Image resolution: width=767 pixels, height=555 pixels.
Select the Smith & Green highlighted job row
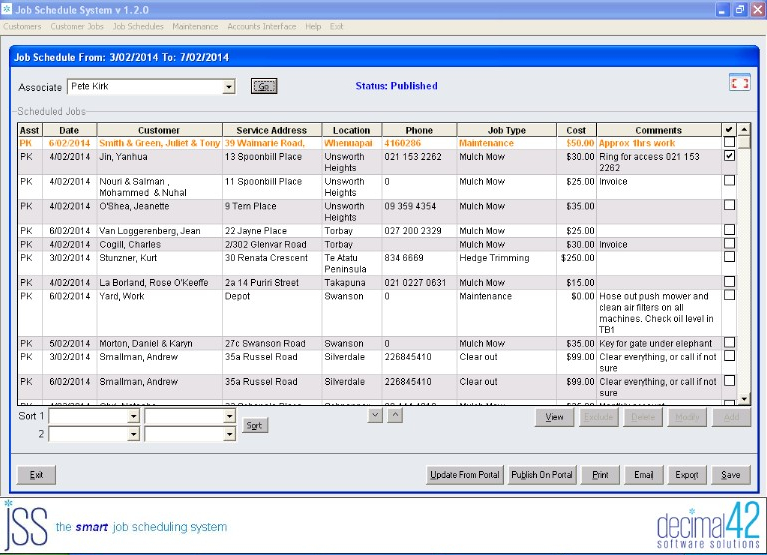[369, 143]
